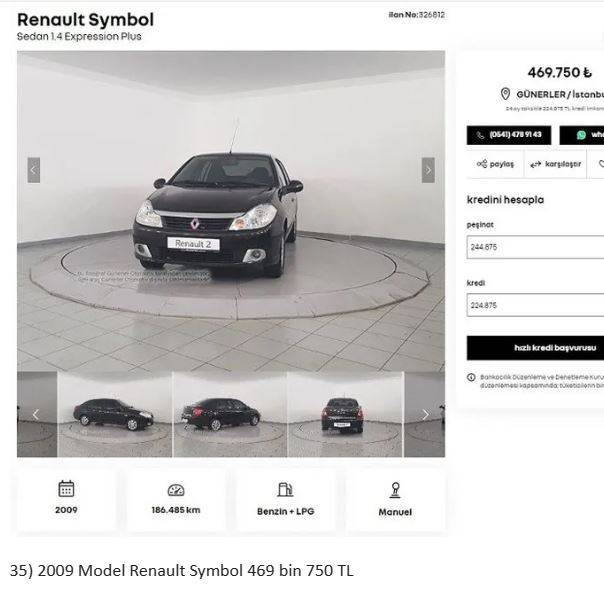This screenshot has width=604, height=597.
Task: Click the speedometer icon above 186.485 km
Action: (x=176, y=490)
